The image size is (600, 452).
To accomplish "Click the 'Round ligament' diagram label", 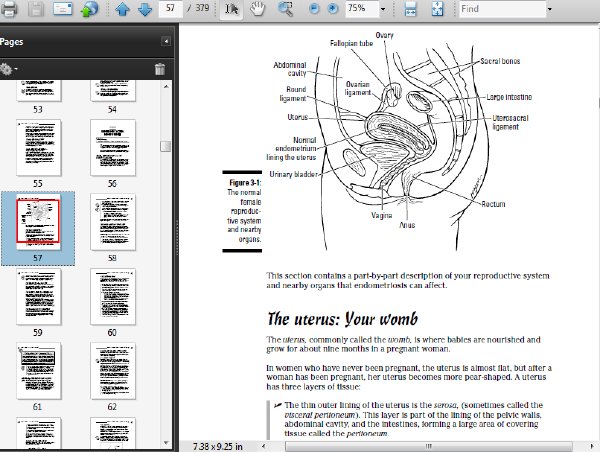I will coord(293,94).
